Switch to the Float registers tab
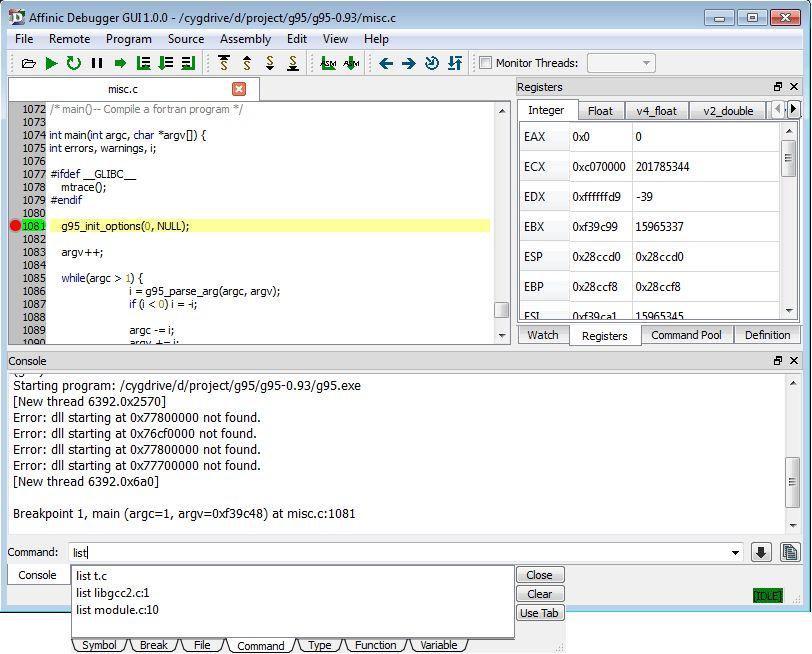 600,111
